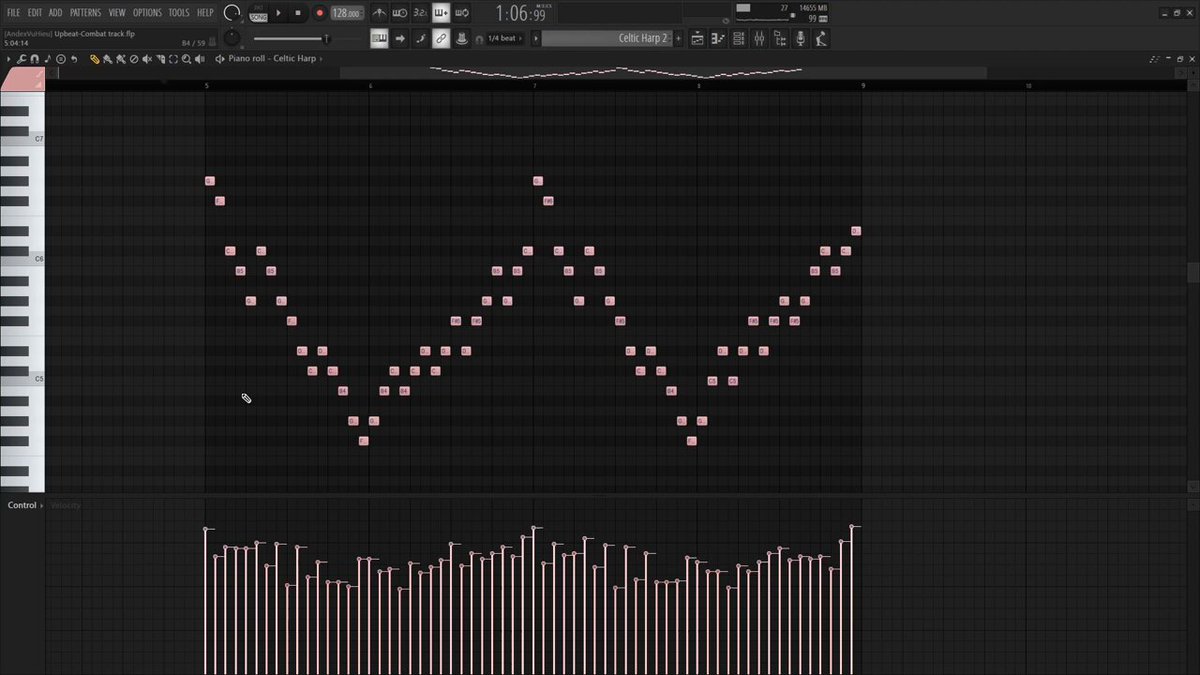This screenshot has width=1200, height=675.
Task: Activate the Select marquee tool
Action: point(173,59)
